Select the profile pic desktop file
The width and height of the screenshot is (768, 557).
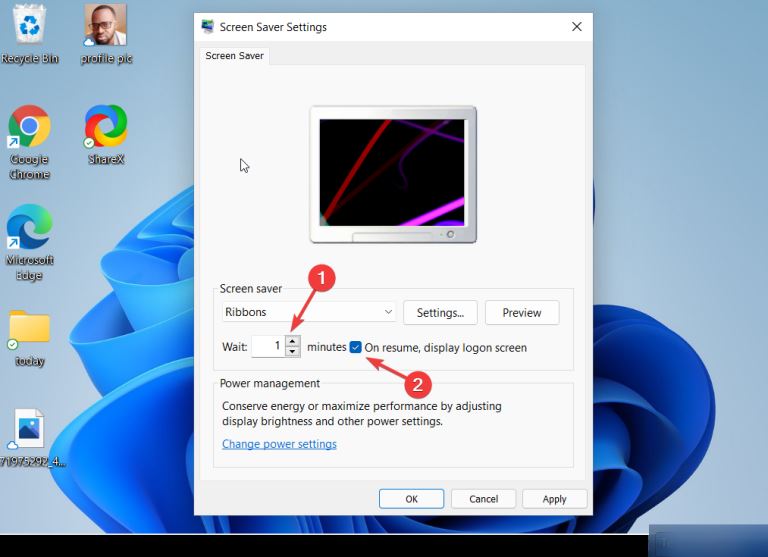point(106,34)
